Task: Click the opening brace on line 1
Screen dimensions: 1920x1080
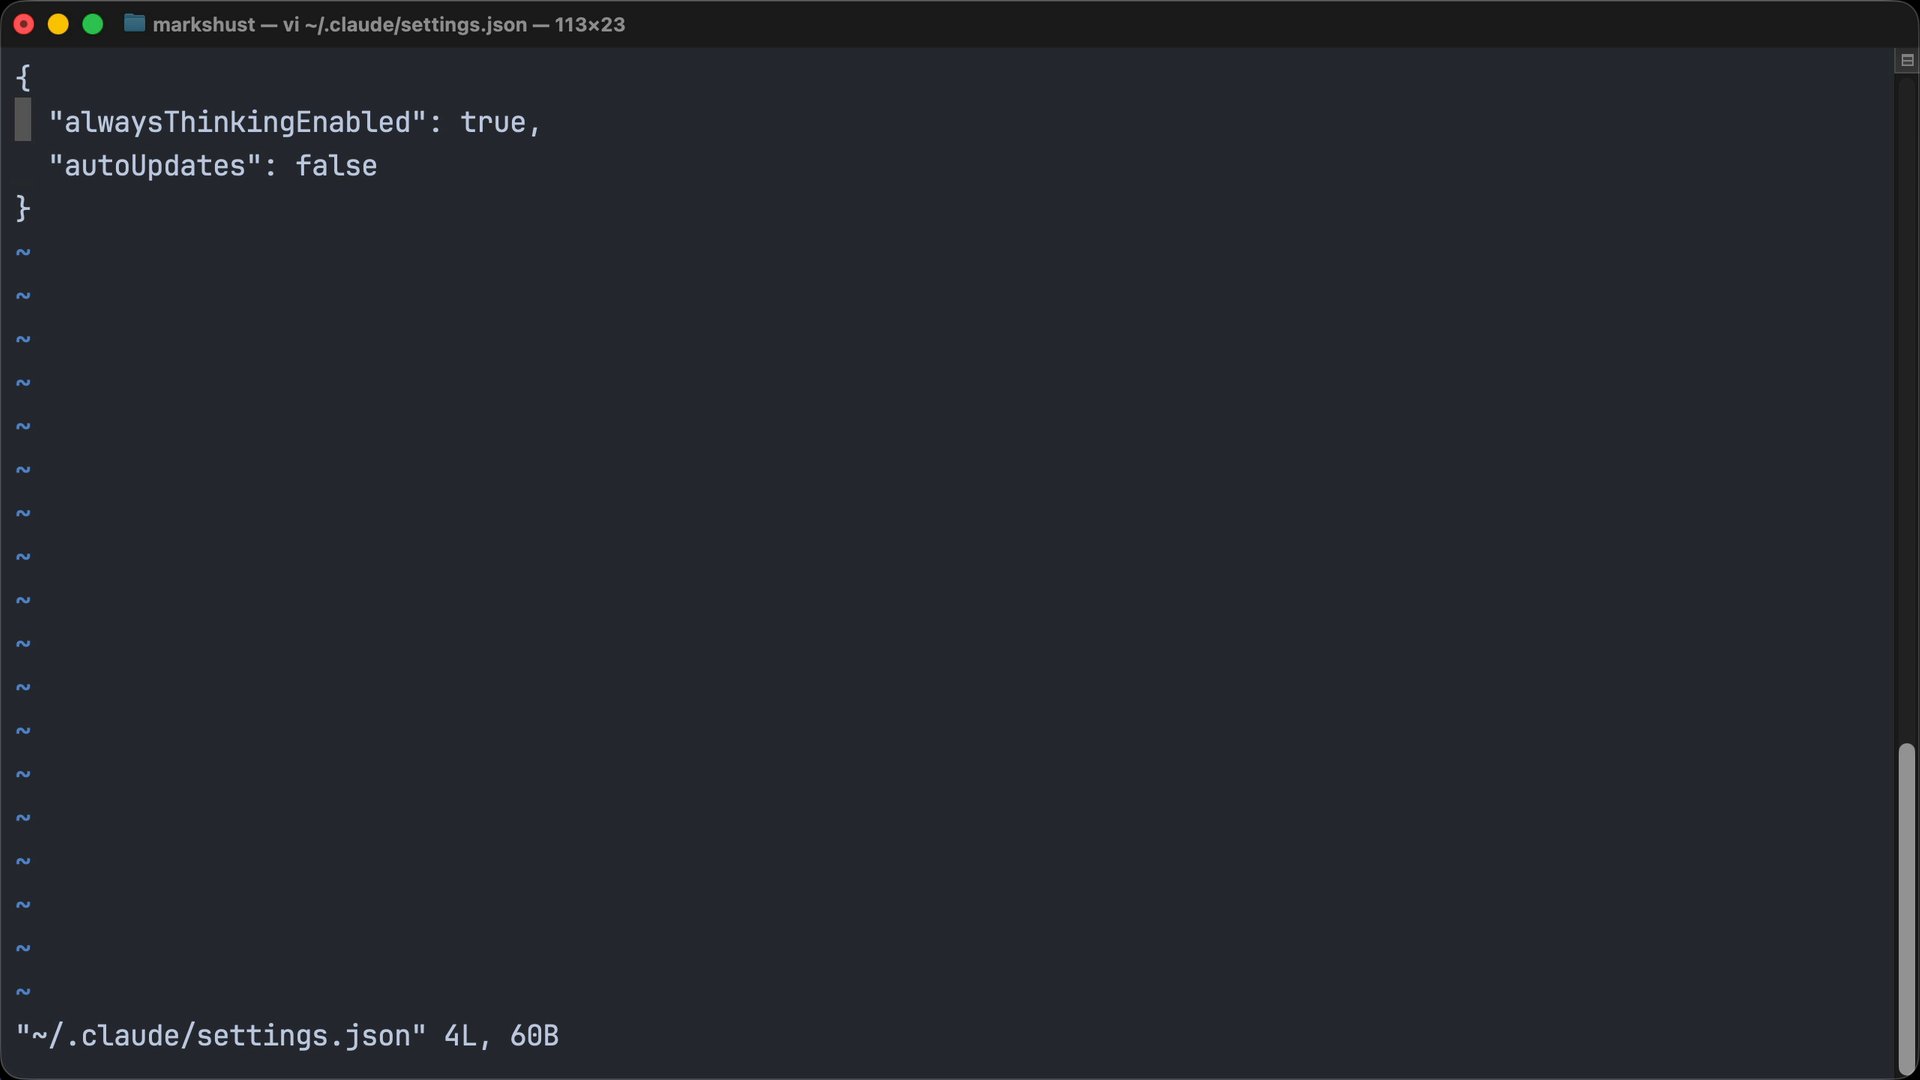Action: [x=23, y=77]
